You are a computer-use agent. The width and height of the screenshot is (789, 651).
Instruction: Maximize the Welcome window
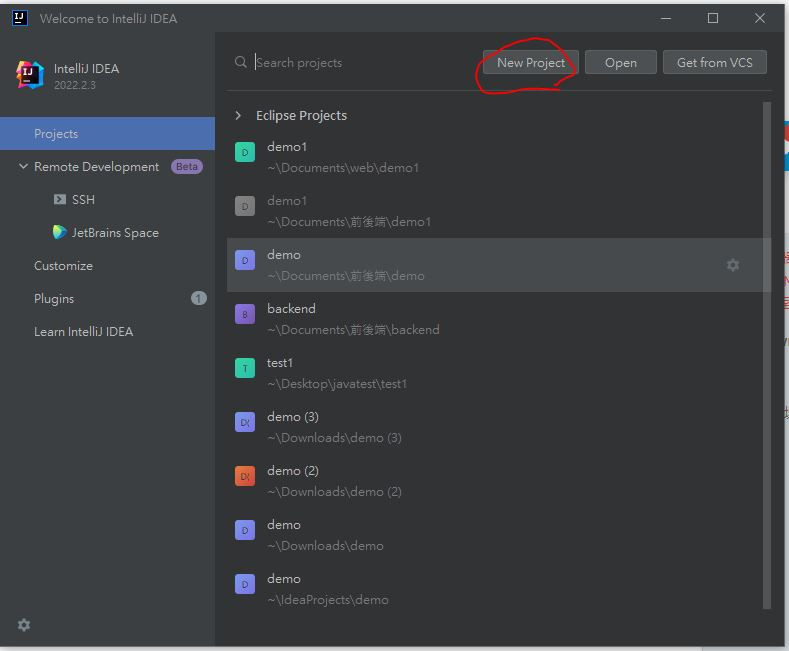coord(713,19)
